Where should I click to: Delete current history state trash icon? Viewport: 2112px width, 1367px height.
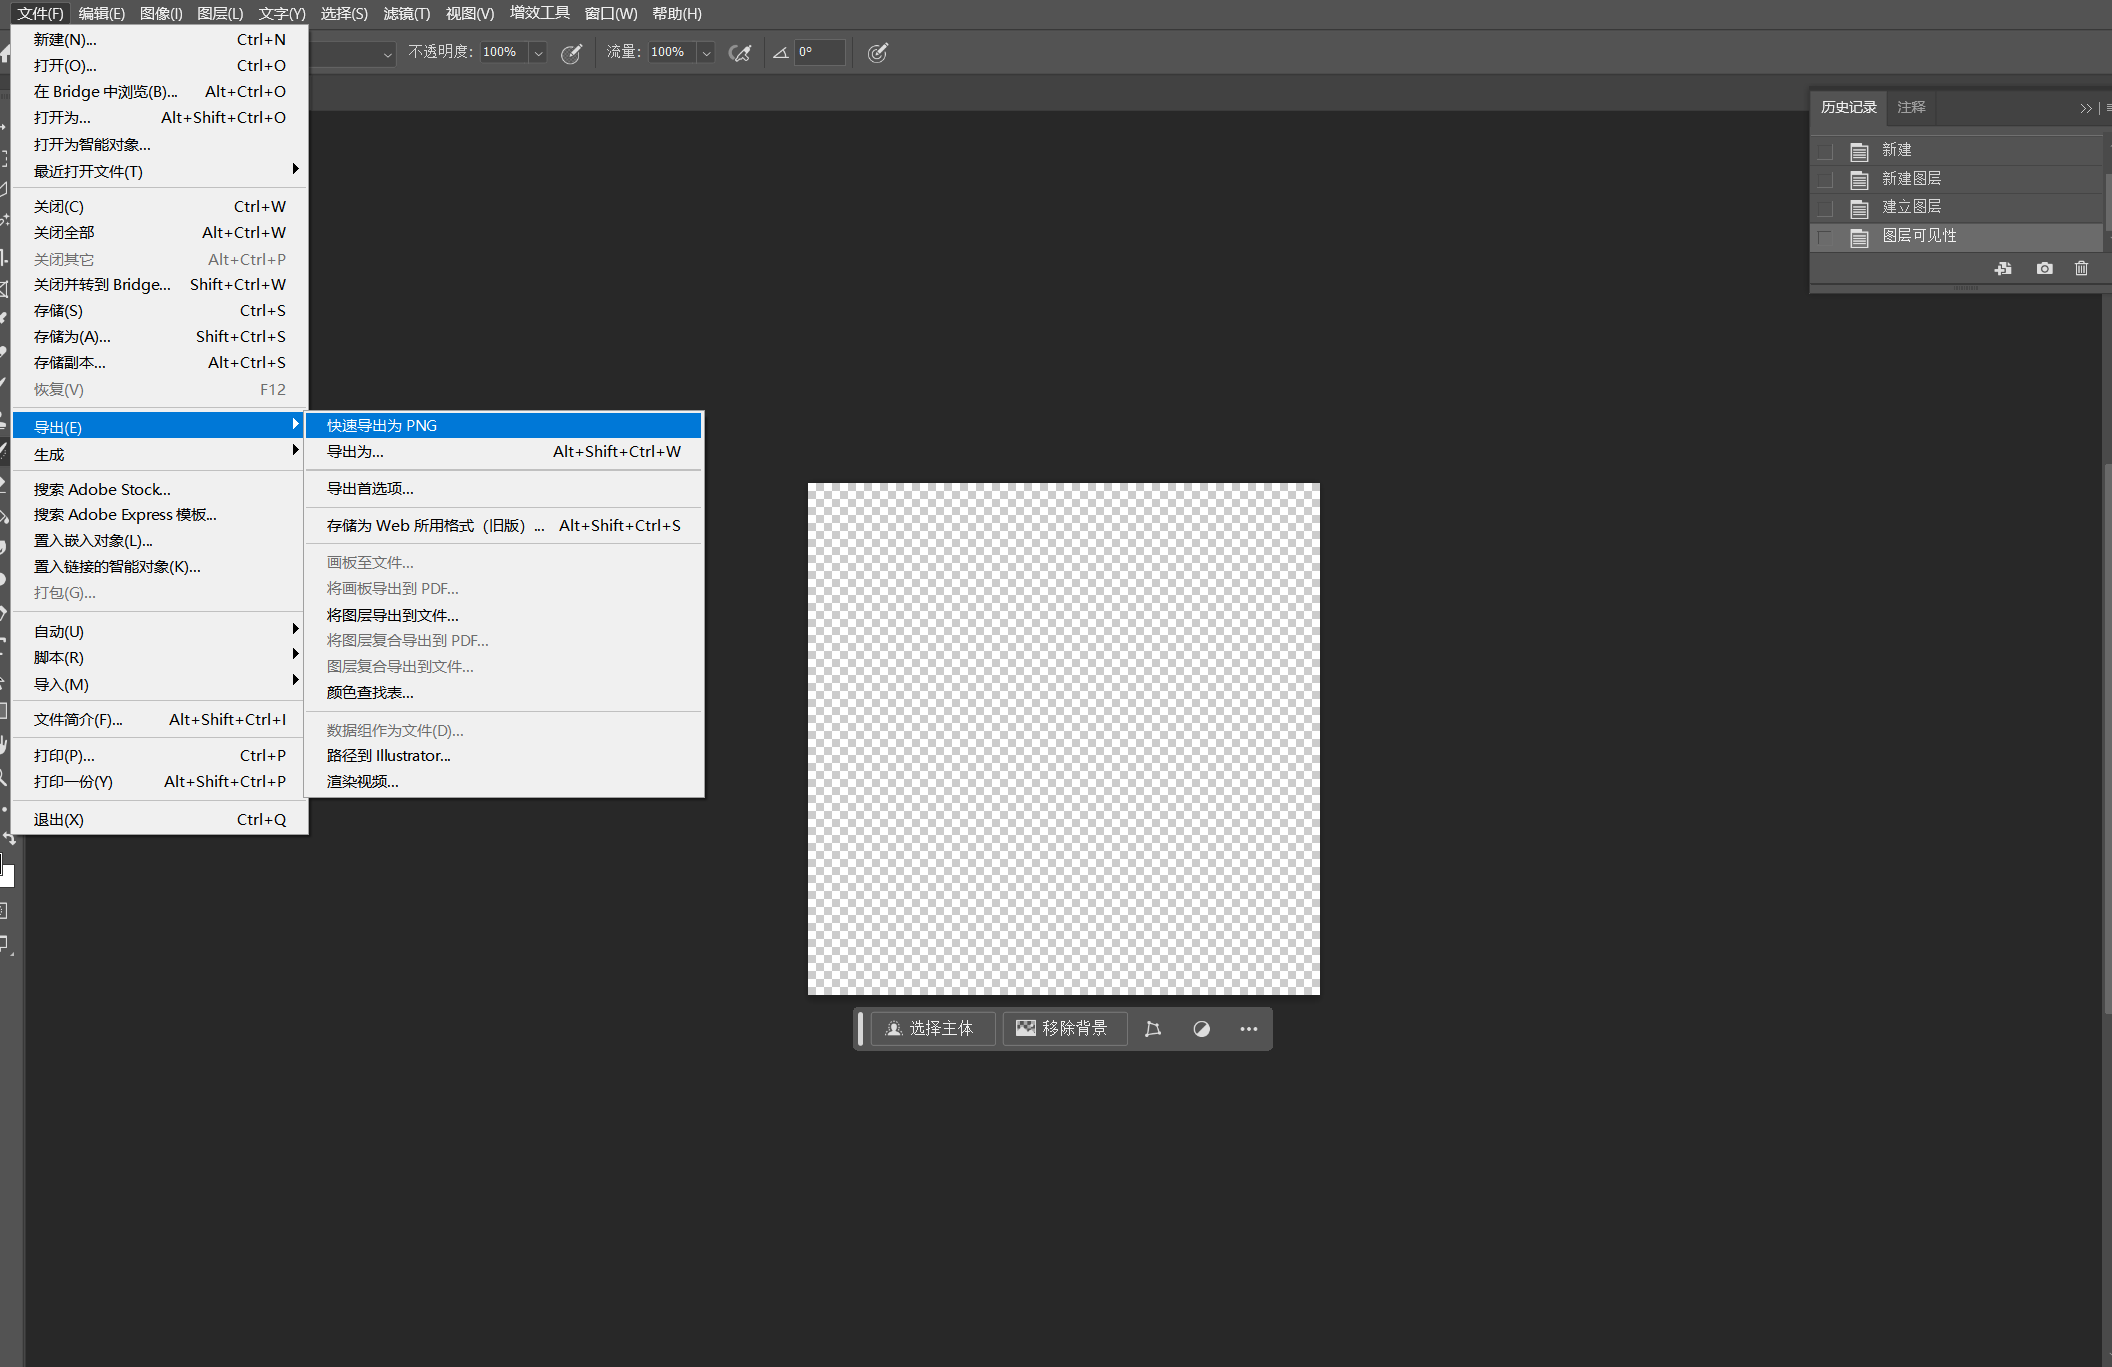[2081, 268]
